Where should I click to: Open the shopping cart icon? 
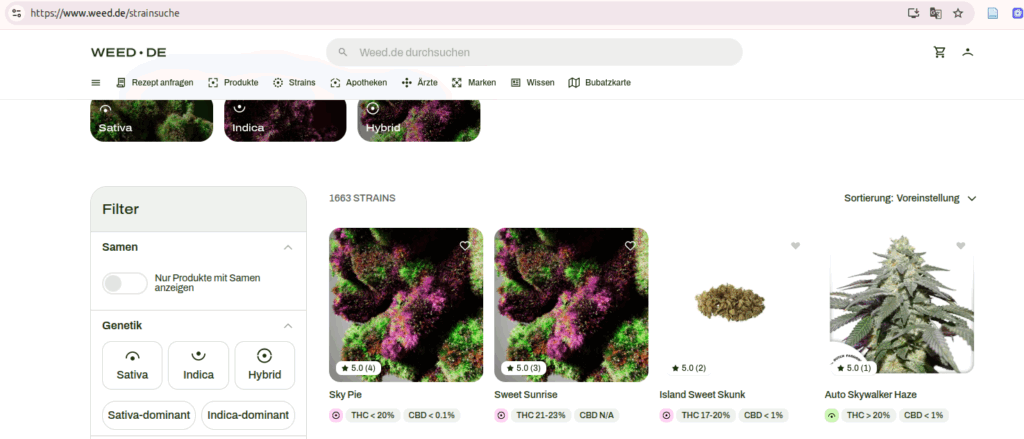(x=940, y=52)
